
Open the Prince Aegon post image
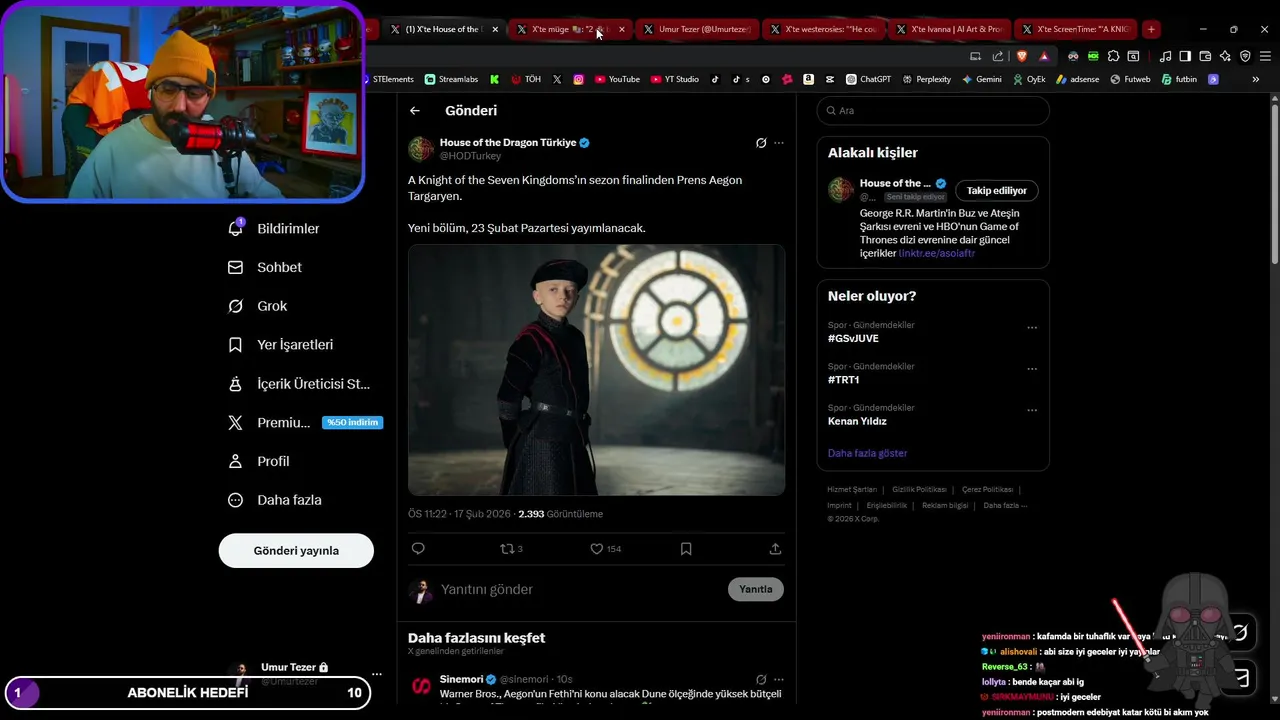point(596,370)
